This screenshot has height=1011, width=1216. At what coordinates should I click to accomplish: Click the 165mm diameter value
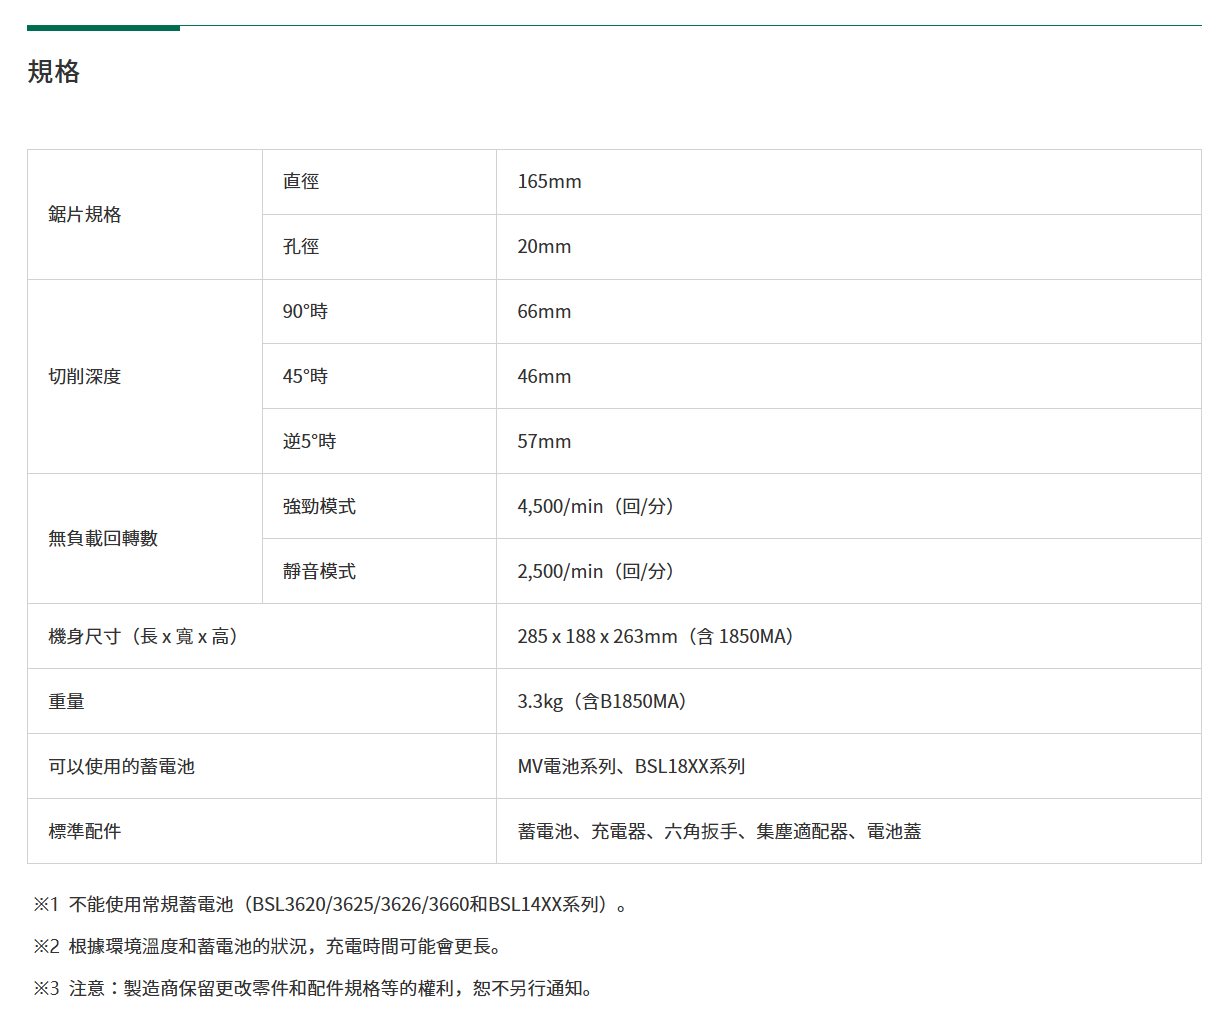pyautogui.click(x=549, y=182)
